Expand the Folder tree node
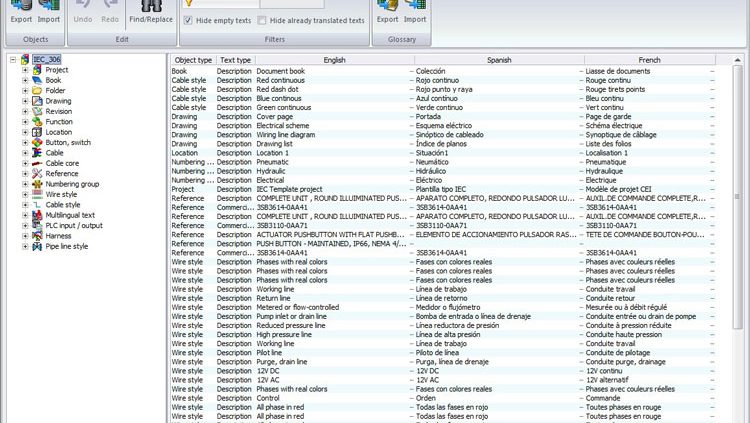750x423 pixels. coord(25,90)
